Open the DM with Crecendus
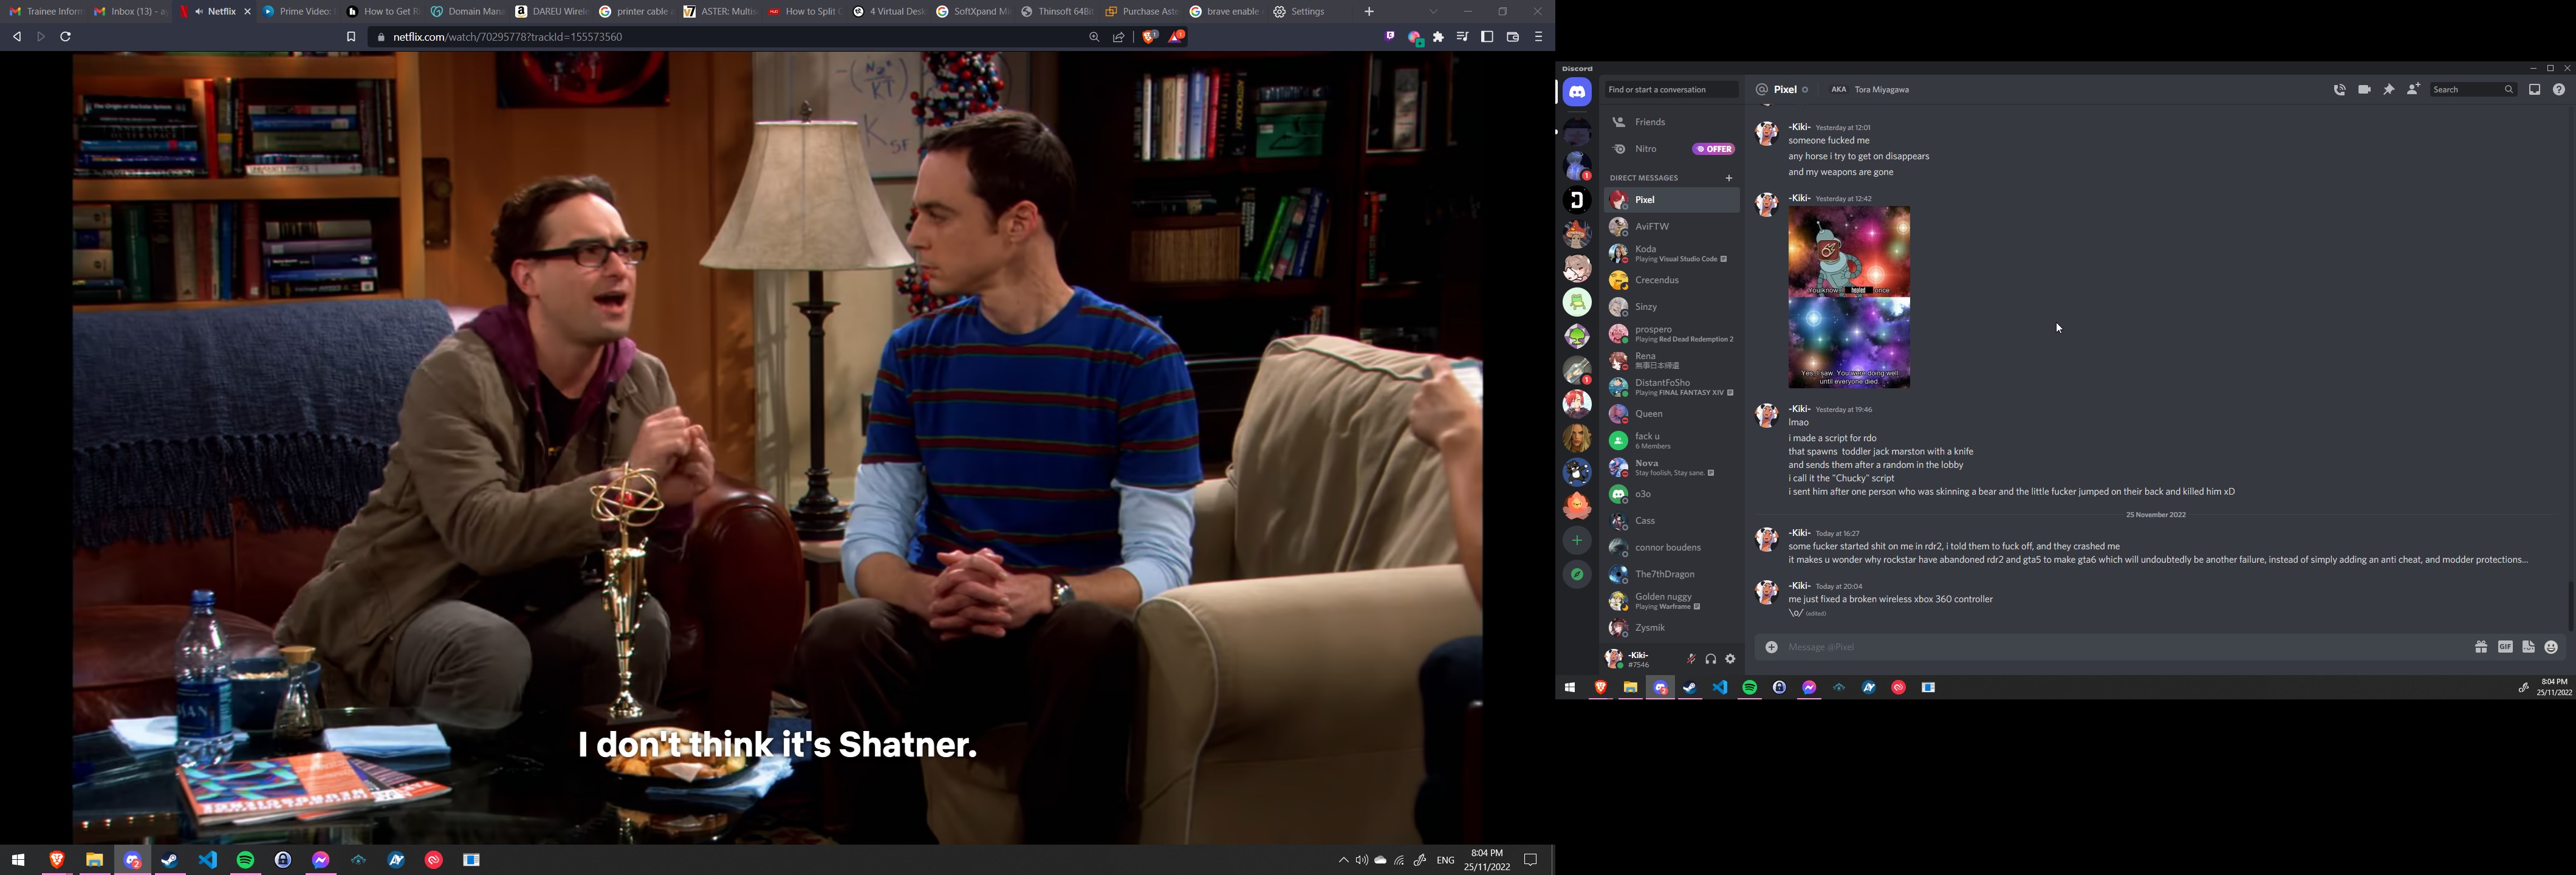This screenshot has height=875, width=2576. 1672,281
